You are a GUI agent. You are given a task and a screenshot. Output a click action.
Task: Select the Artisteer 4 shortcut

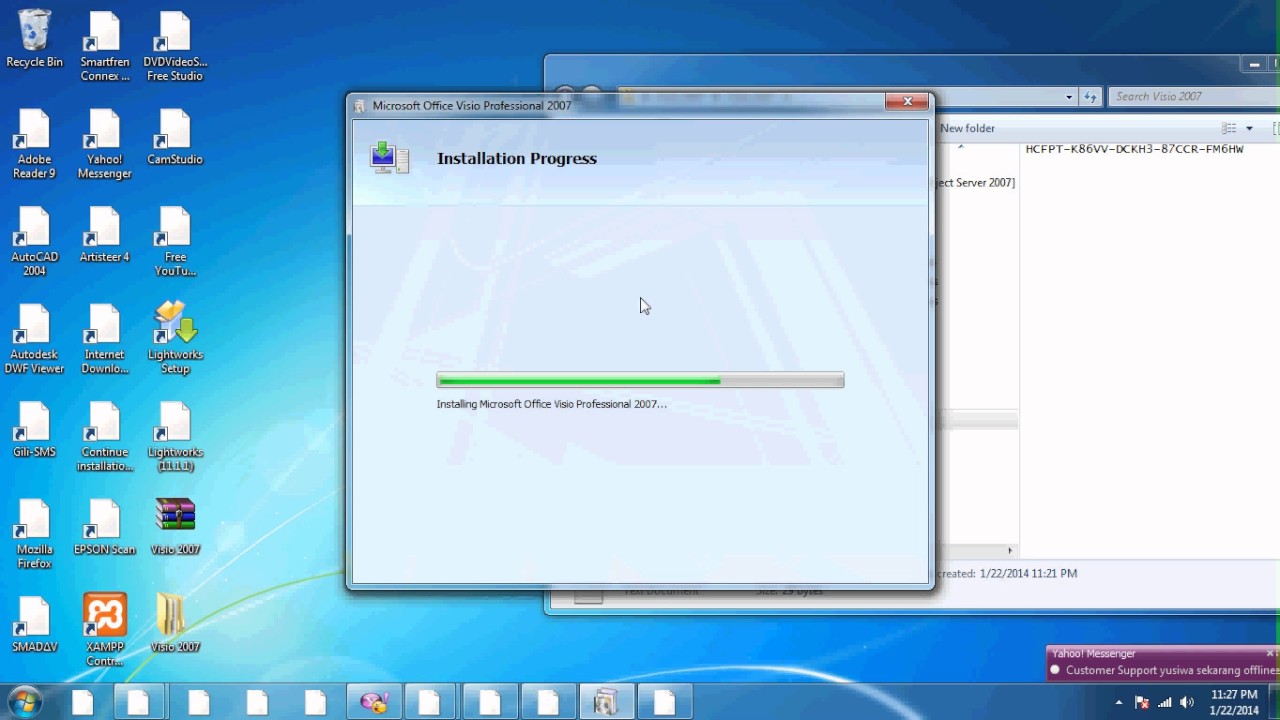[x=105, y=235]
